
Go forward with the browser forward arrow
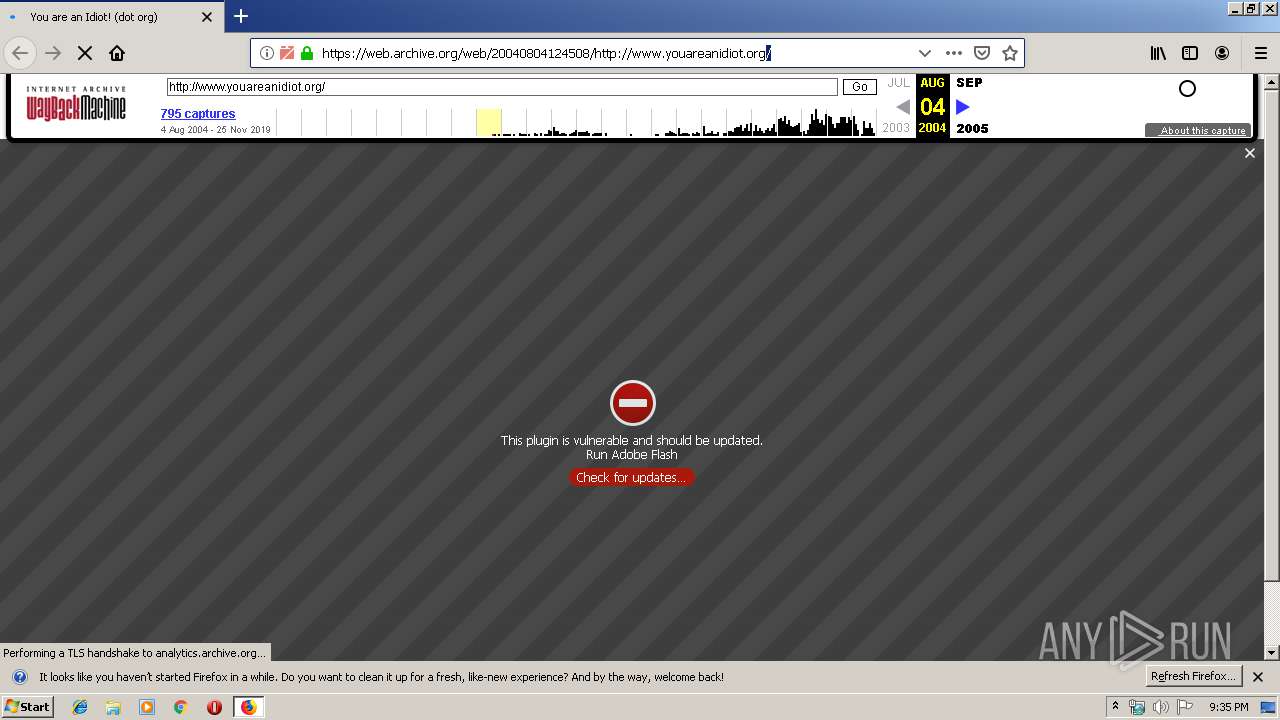tap(53, 53)
